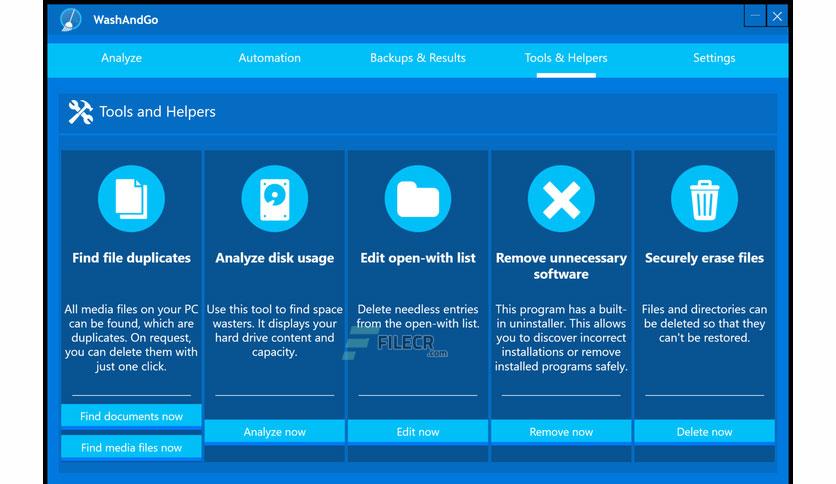Click the WashAndGo broom logo icon
The image size is (836, 484).
tap(70, 20)
